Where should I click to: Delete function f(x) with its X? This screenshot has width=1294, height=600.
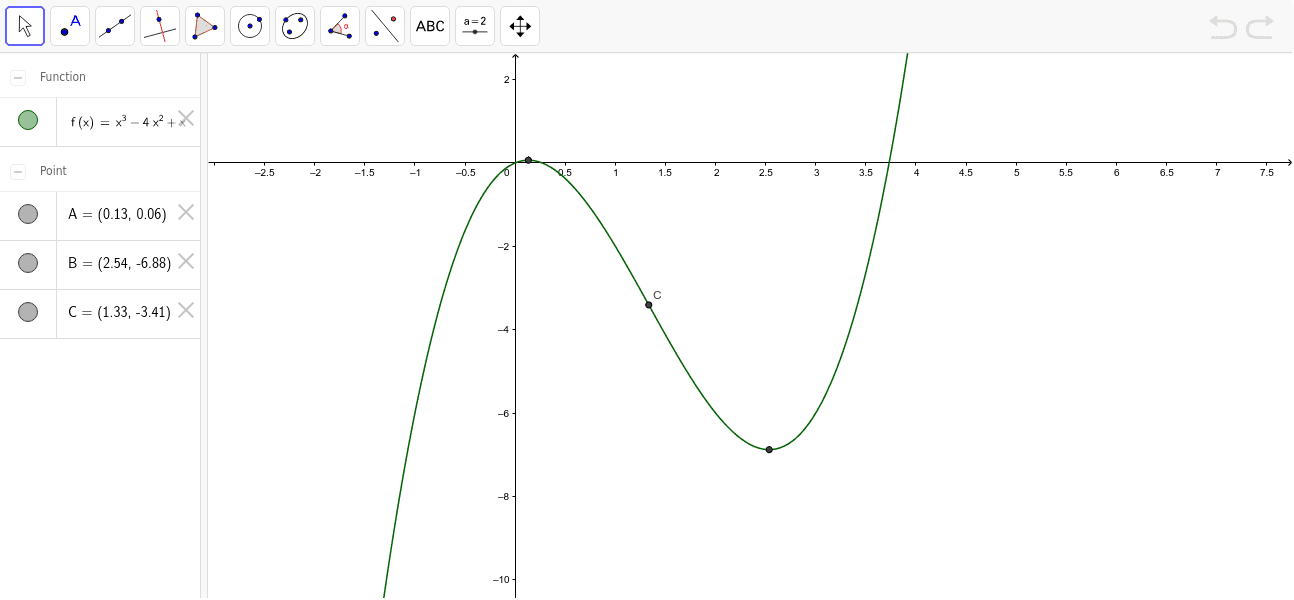(x=186, y=118)
